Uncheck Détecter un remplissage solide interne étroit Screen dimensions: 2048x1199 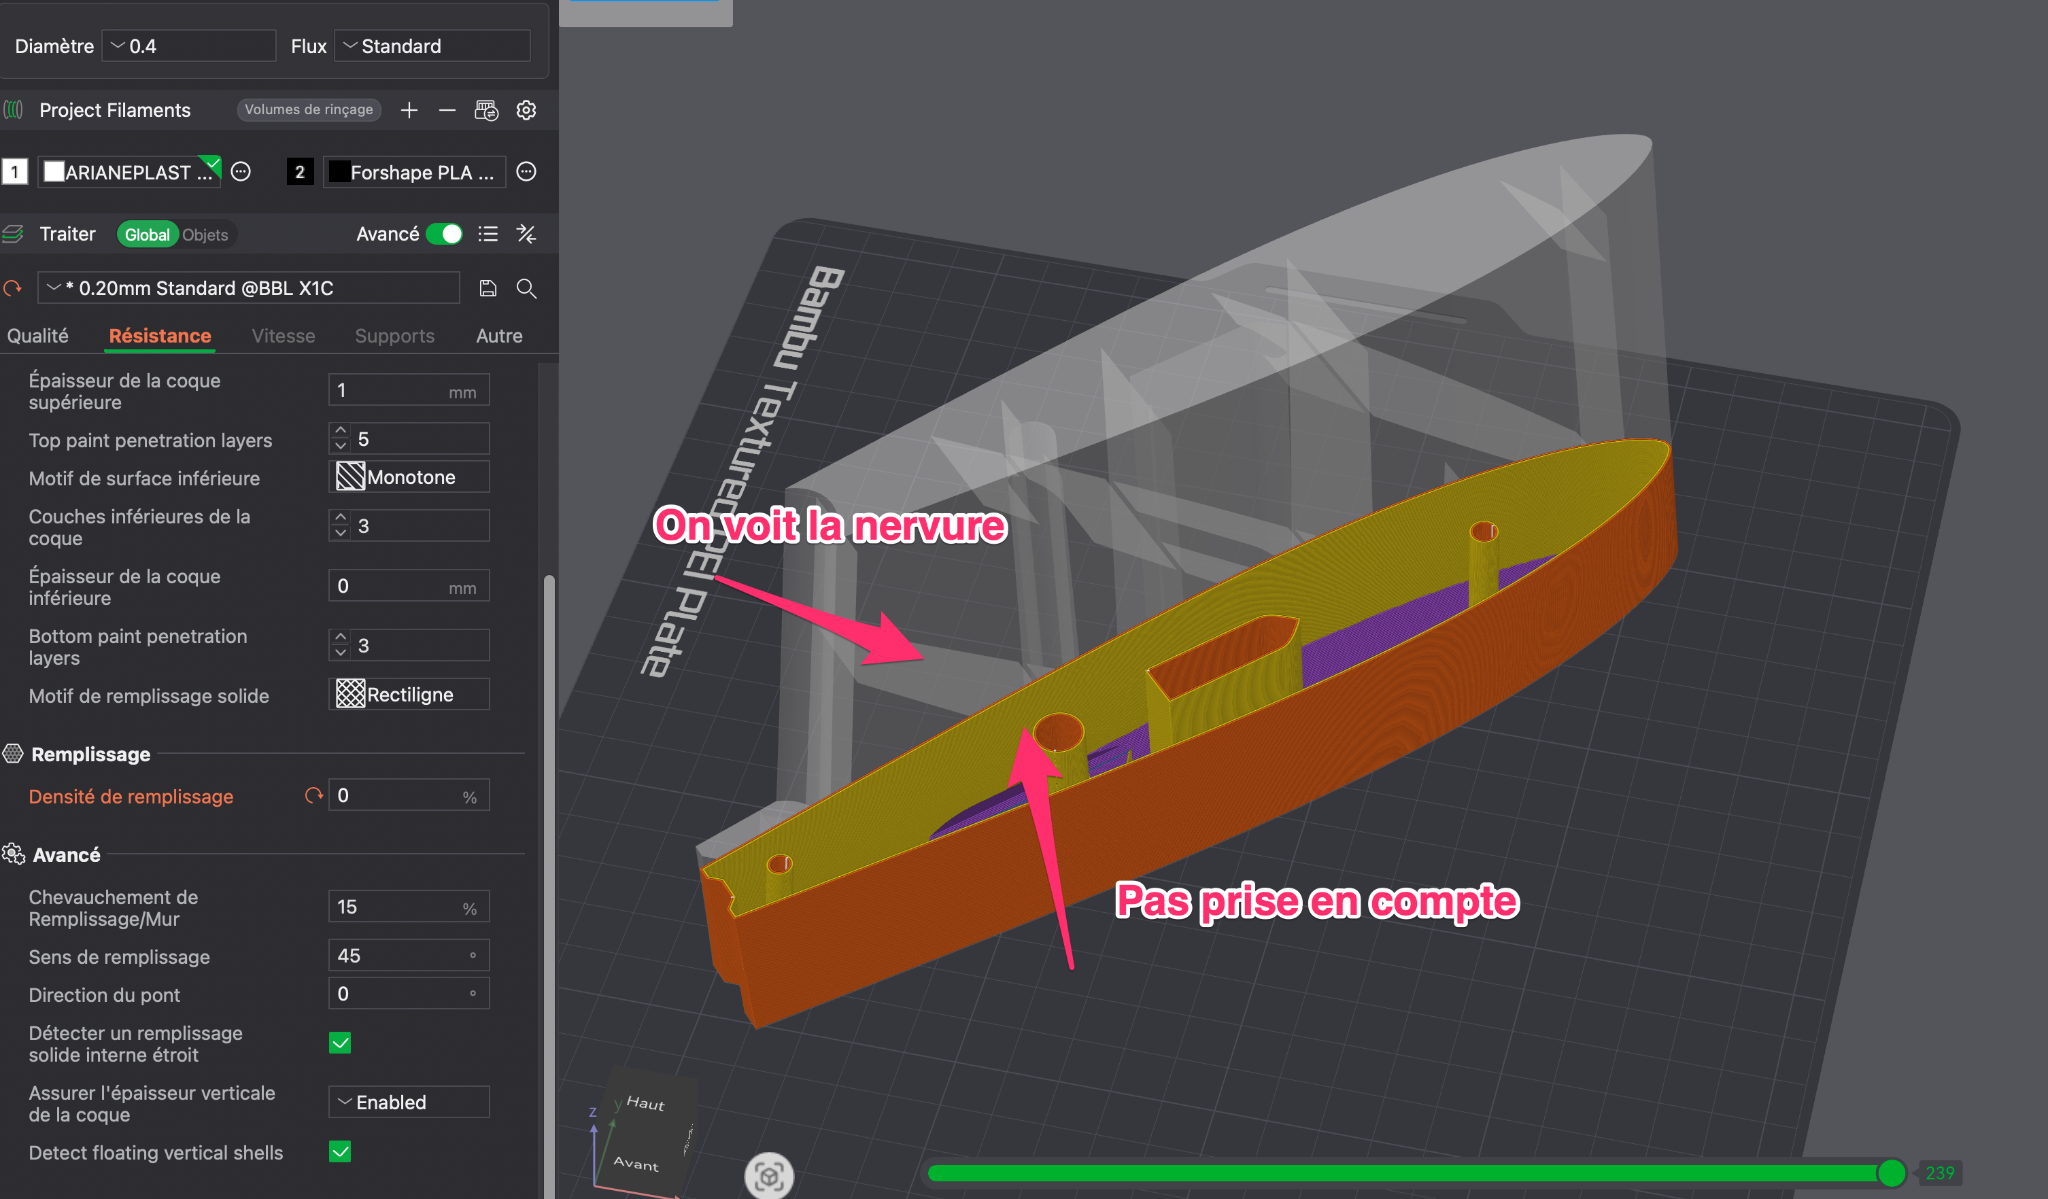tap(340, 1043)
